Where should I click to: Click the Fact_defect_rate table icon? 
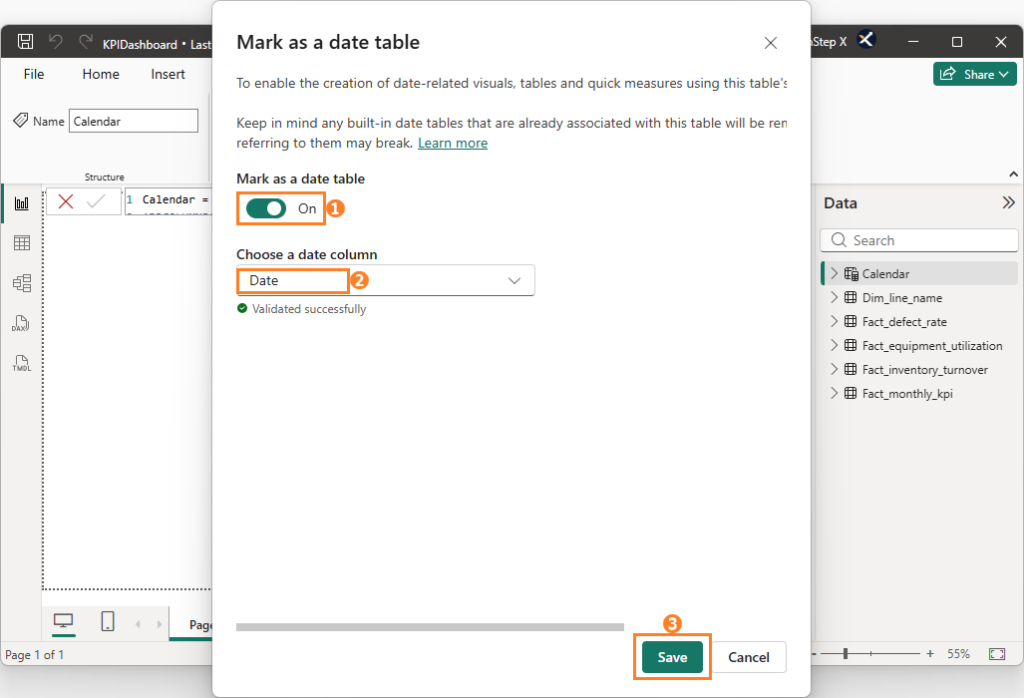pyautogui.click(x=850, y=321)
